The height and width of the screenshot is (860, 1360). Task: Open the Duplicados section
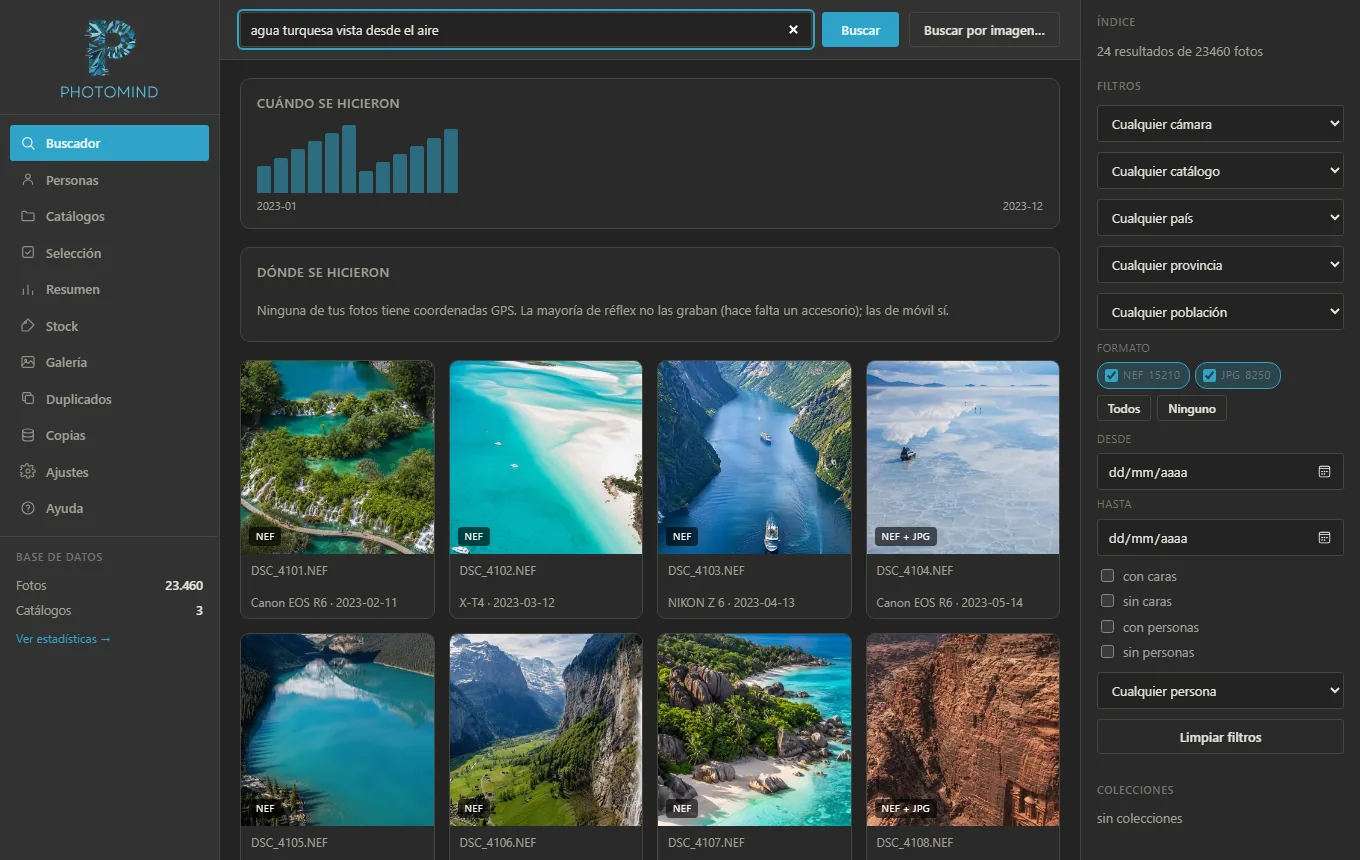click(109, 399)
